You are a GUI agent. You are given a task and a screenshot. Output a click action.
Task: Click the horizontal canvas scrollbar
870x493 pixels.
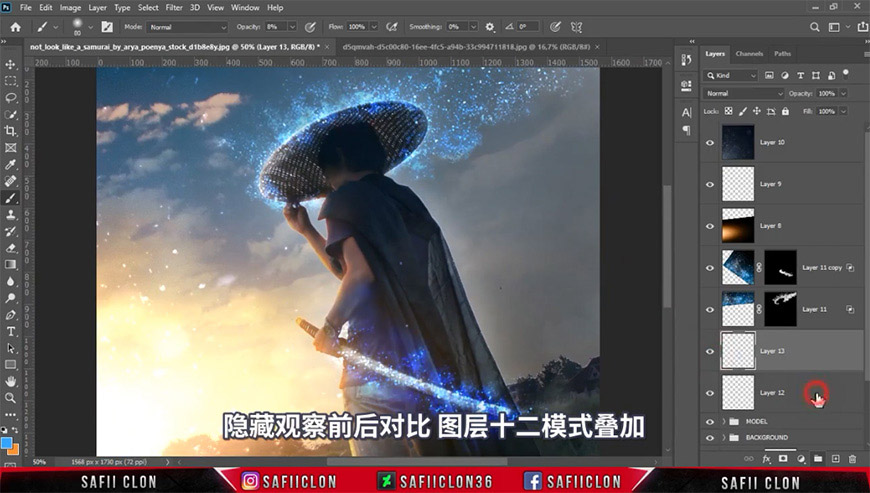point(416,461)
